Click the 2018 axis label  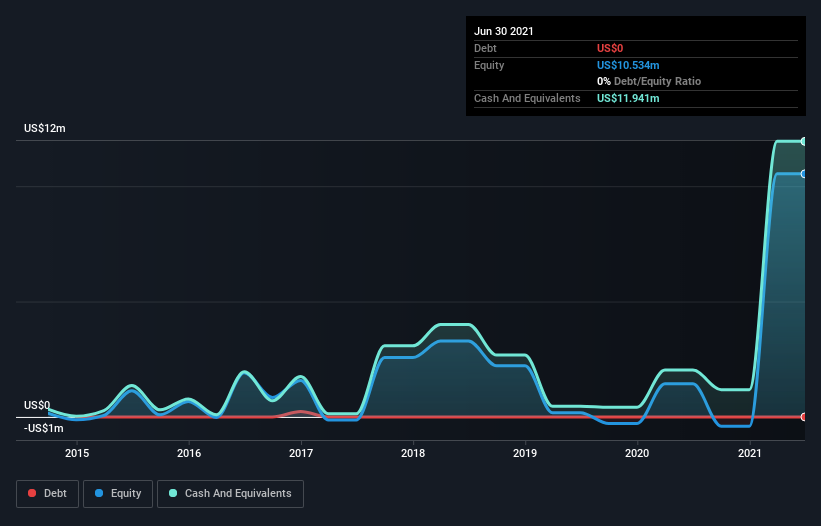point(413,453)
